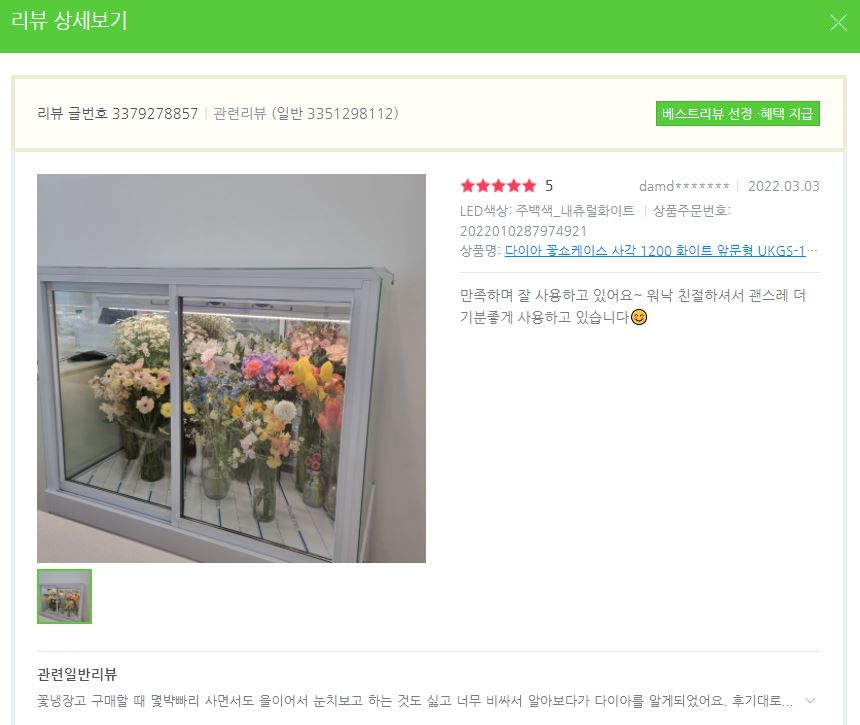The image size is (860, 725).
Task: Click reviewer ID damd*******
Action: (x=684, y=186)
